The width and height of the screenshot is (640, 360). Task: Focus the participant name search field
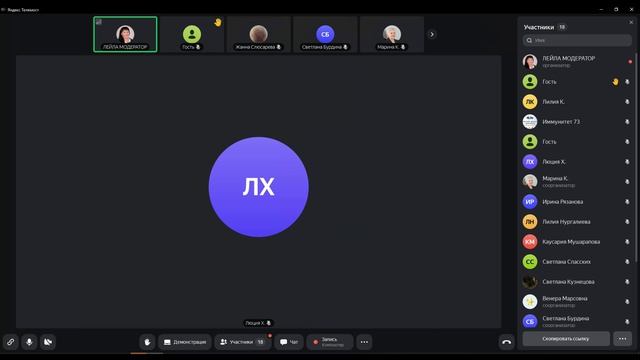(x=577, y=40)
